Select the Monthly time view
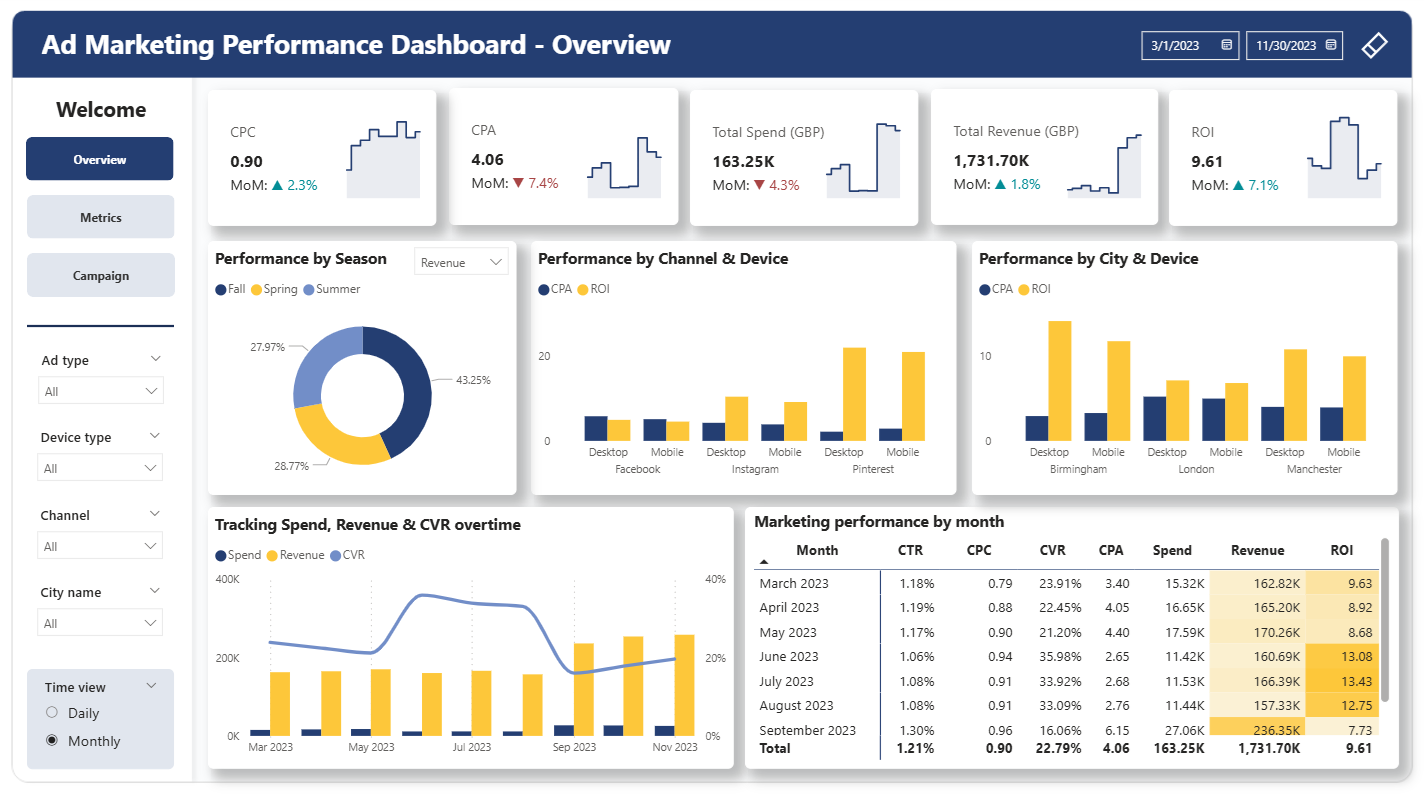The image size is (1424, 794). click(52, 741)
